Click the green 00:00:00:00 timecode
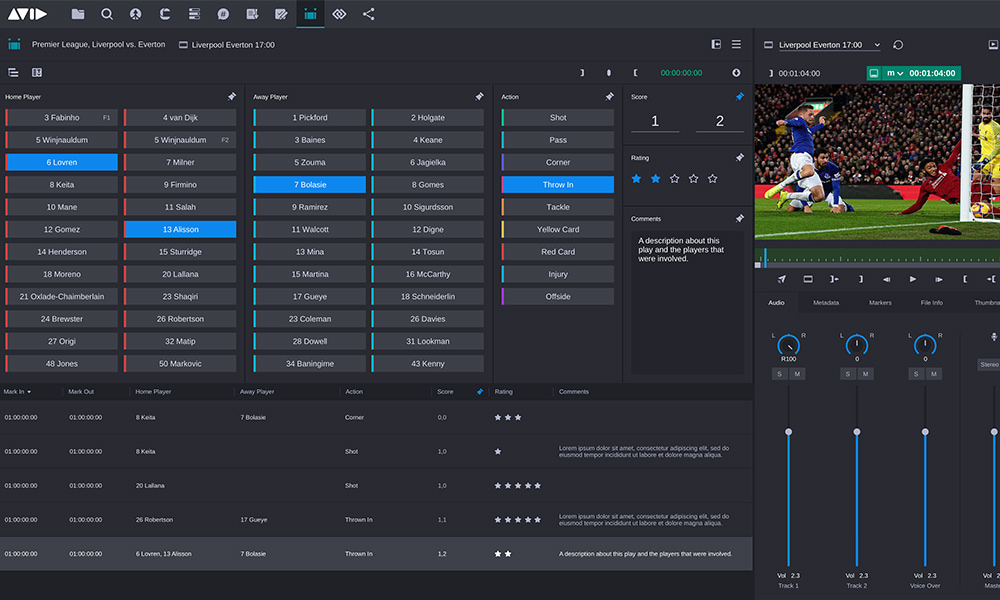Screen dimensions: 1000x600 [x=681, y=73]
